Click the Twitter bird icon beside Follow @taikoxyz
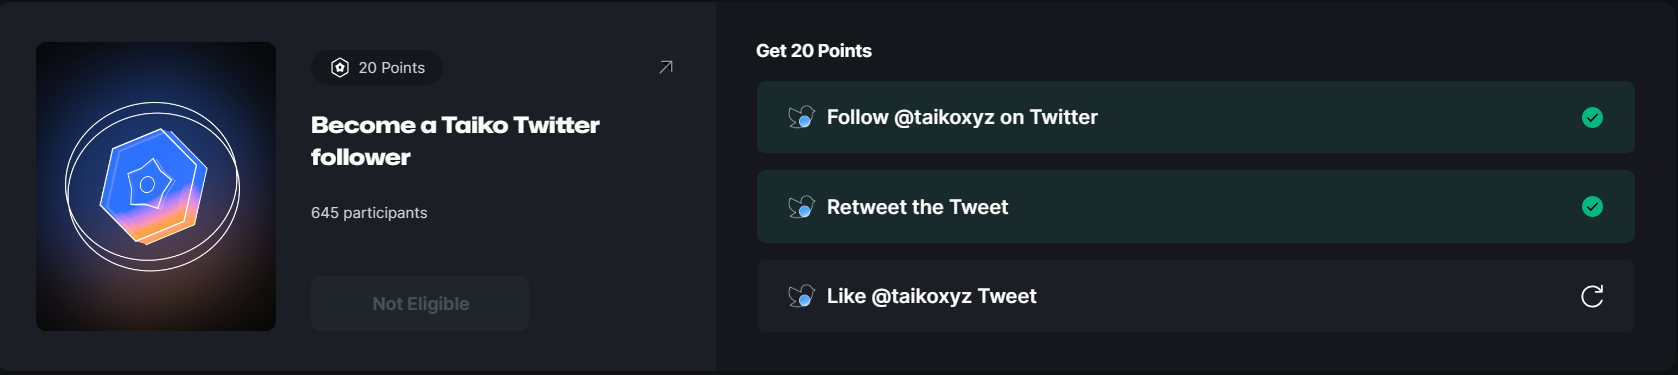Viewport: 1678px width, 375px height. (x=801, y=118)
